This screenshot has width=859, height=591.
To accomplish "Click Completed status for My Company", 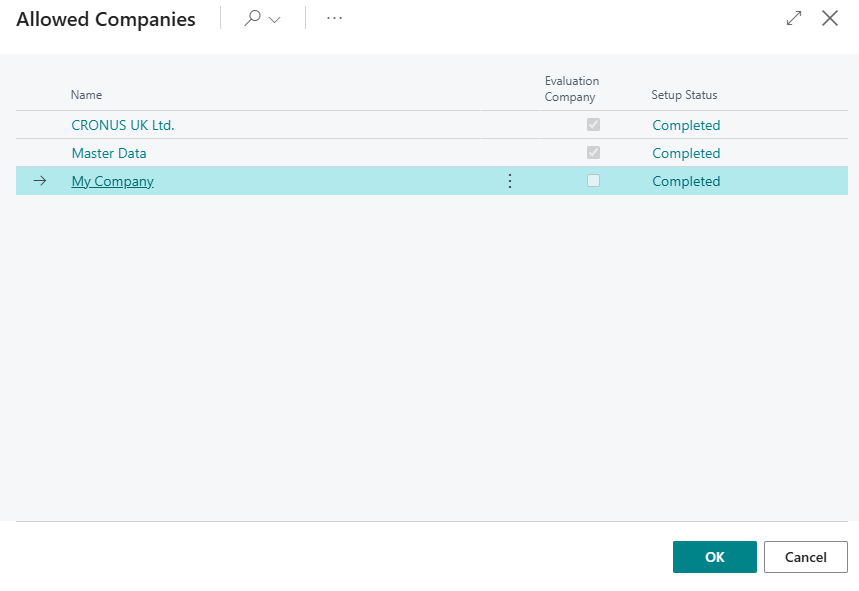I will (x=686, y=181).
